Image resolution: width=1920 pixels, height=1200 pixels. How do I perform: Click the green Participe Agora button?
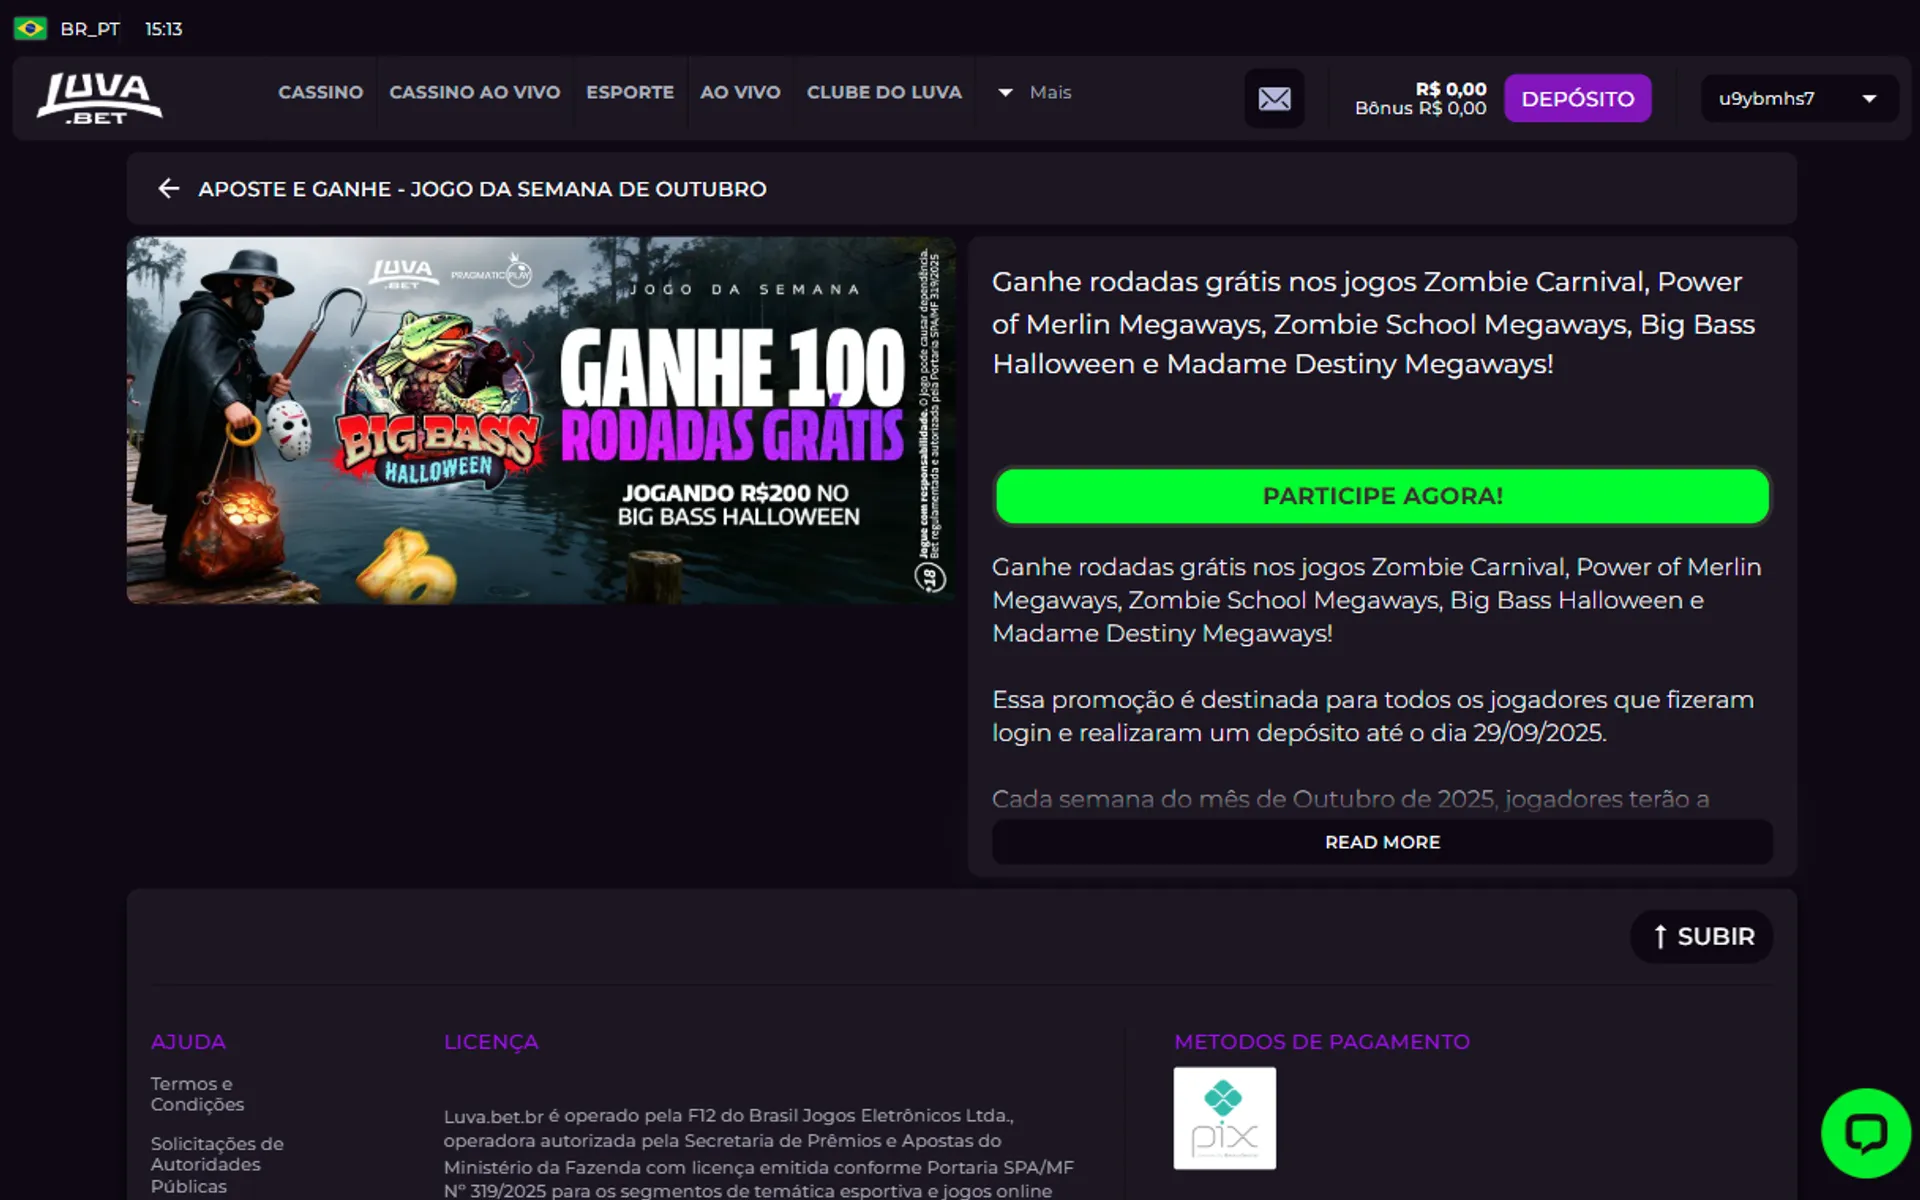1382,496
